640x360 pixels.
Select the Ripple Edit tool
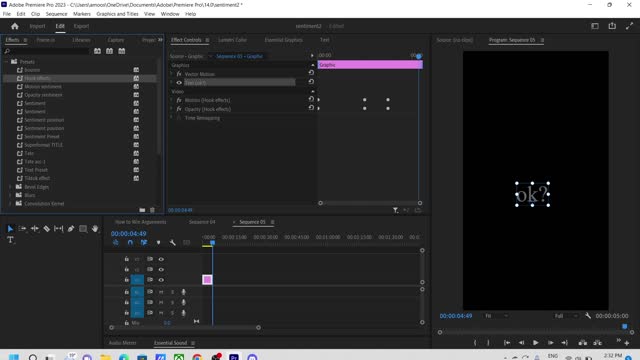tap(35, 229)
